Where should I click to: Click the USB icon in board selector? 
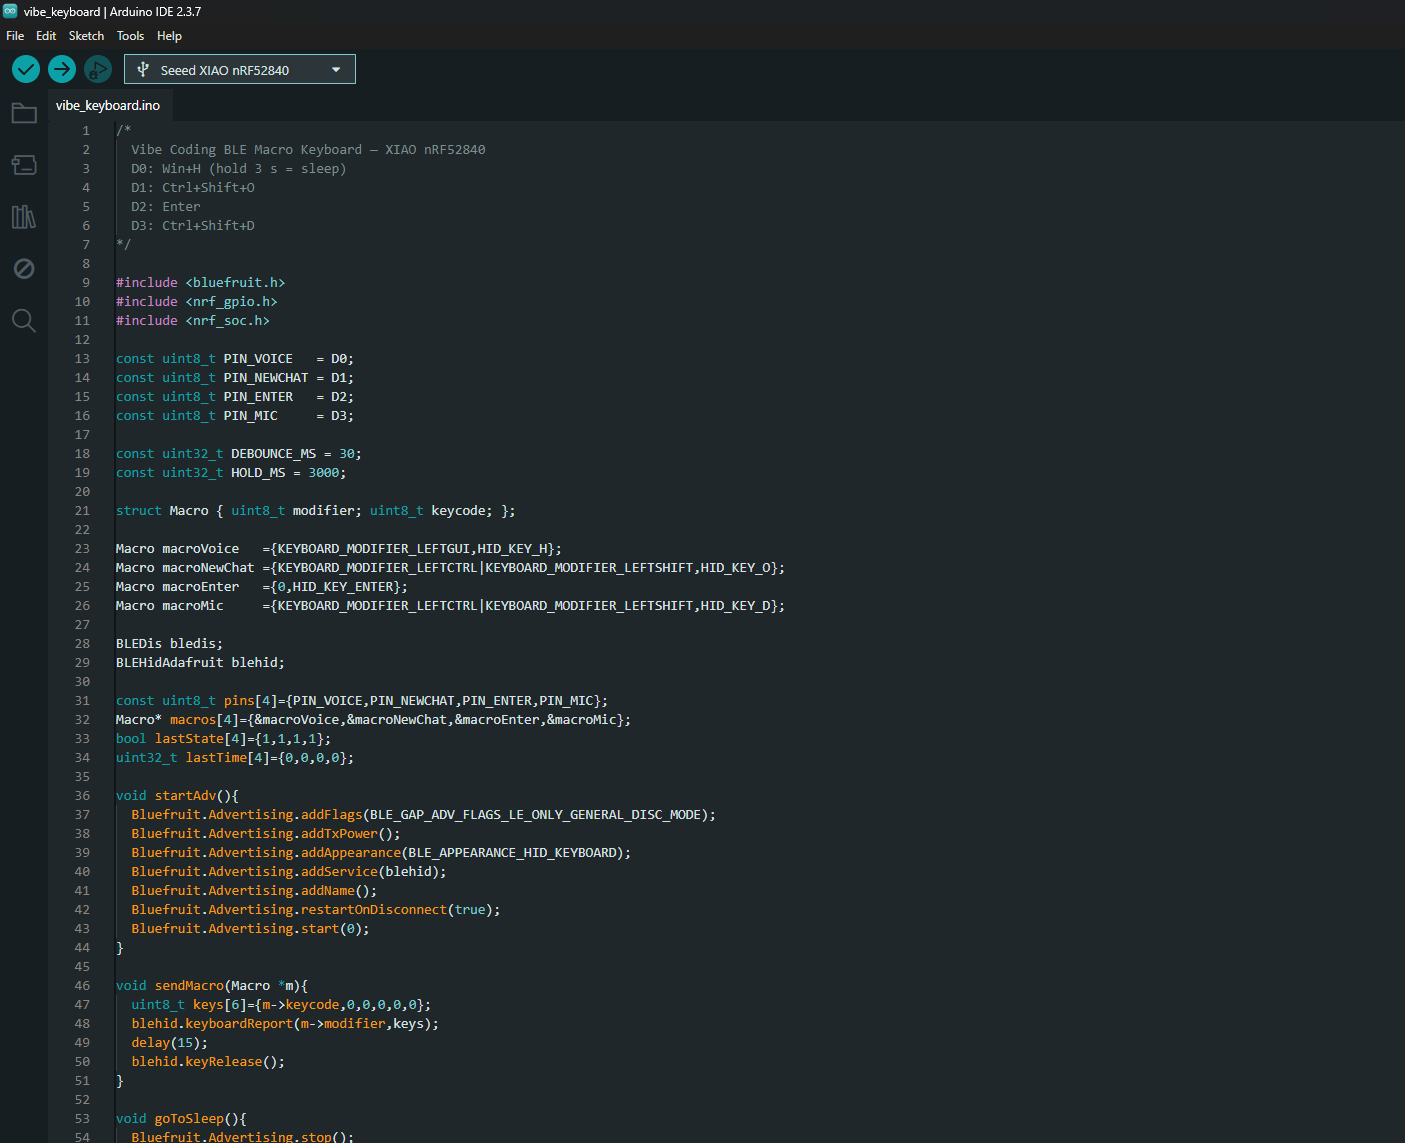pos(143,70)
